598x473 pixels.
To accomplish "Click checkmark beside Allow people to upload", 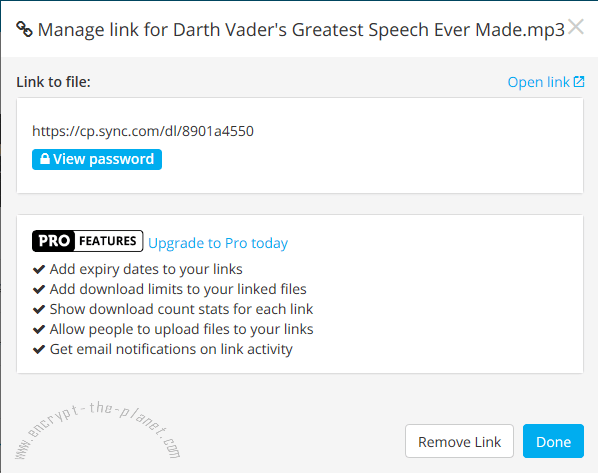I will tap(39, 329).
